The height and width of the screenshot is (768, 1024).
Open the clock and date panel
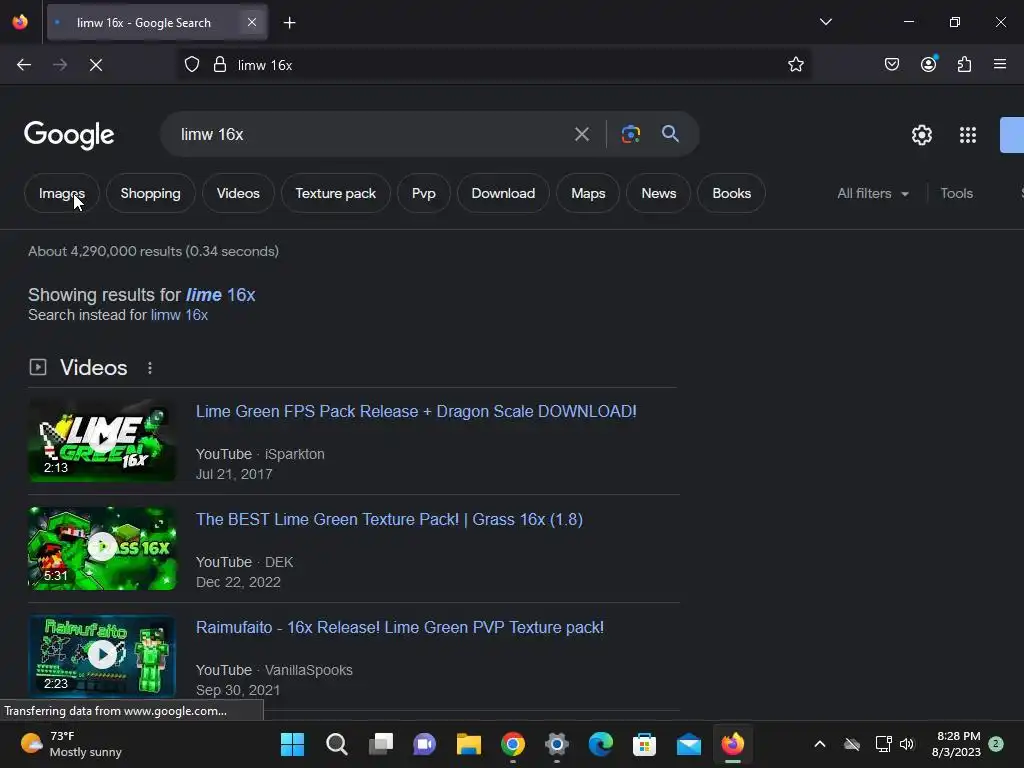(x=956, y=744)
